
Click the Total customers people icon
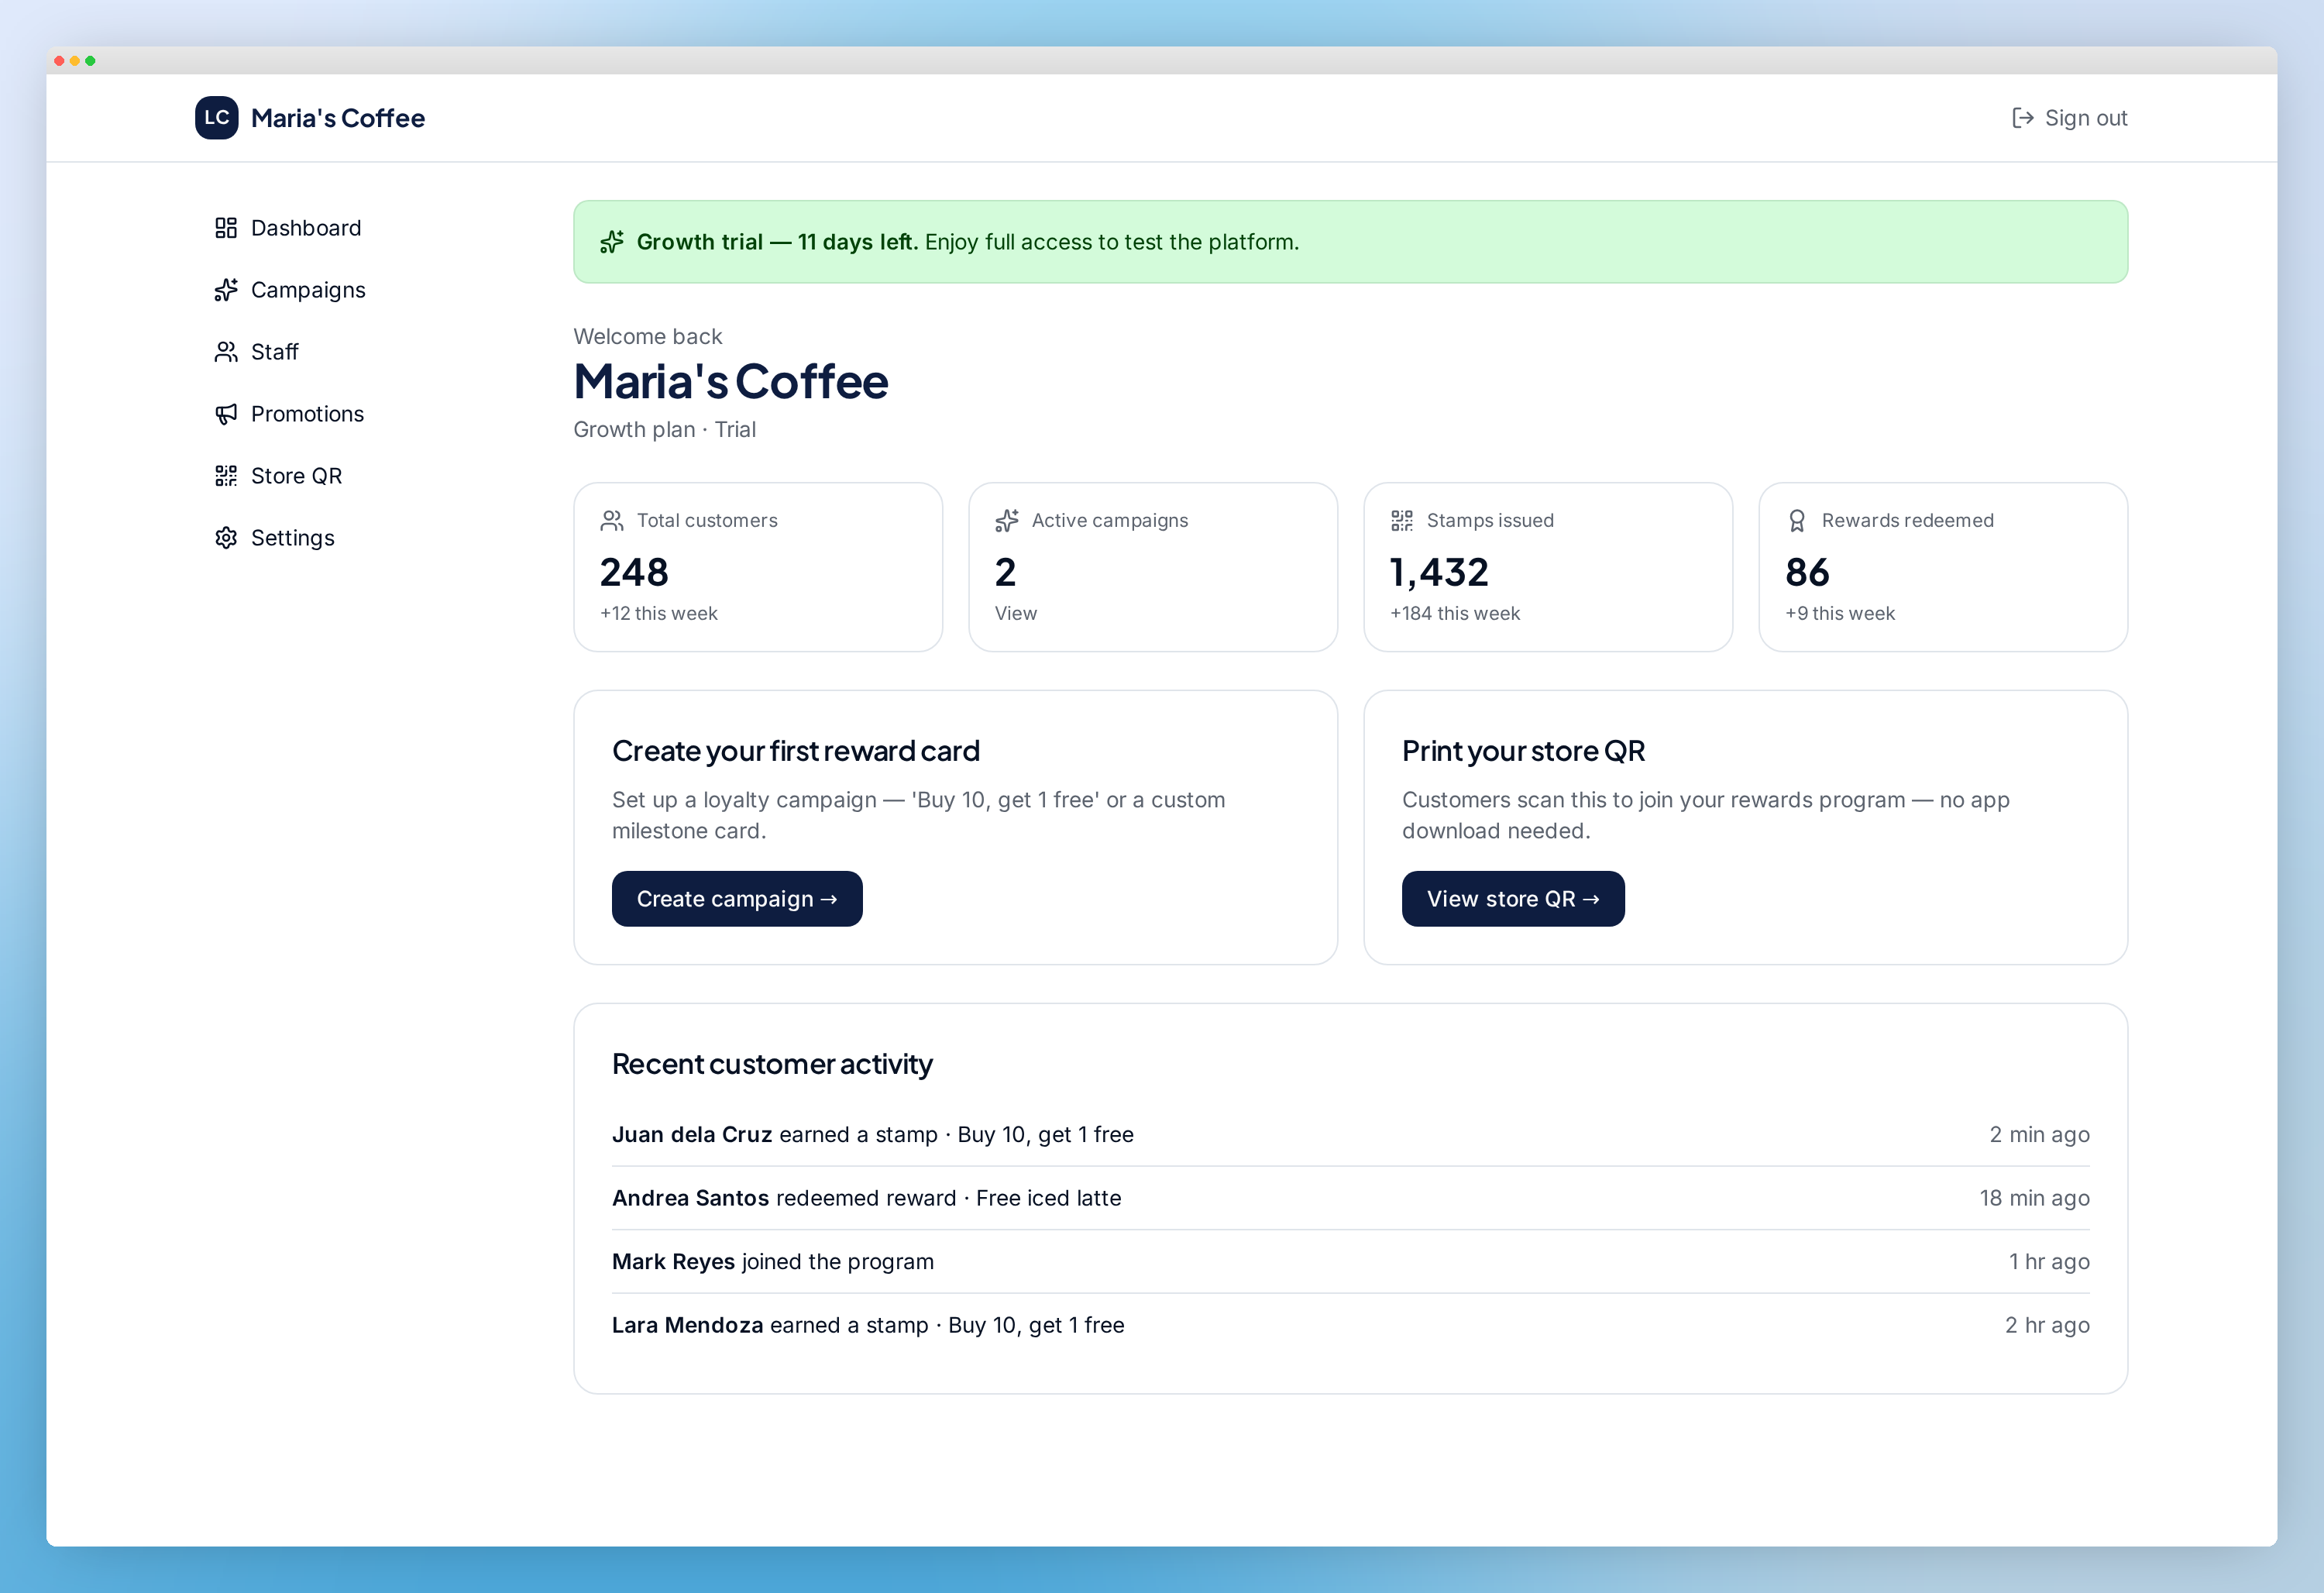click(612, 521)
